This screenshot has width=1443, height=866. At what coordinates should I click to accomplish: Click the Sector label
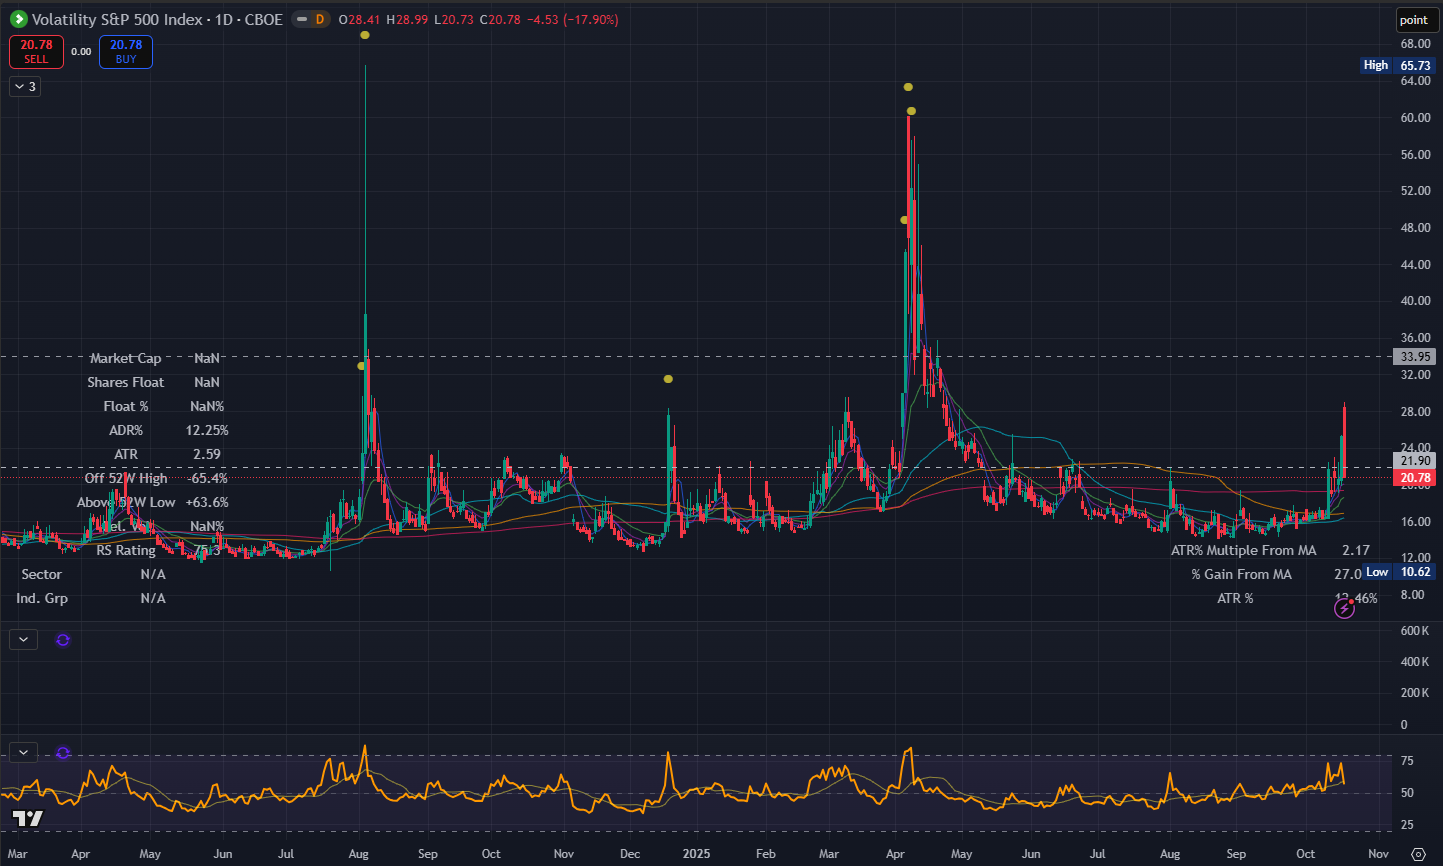click(42, 574)
